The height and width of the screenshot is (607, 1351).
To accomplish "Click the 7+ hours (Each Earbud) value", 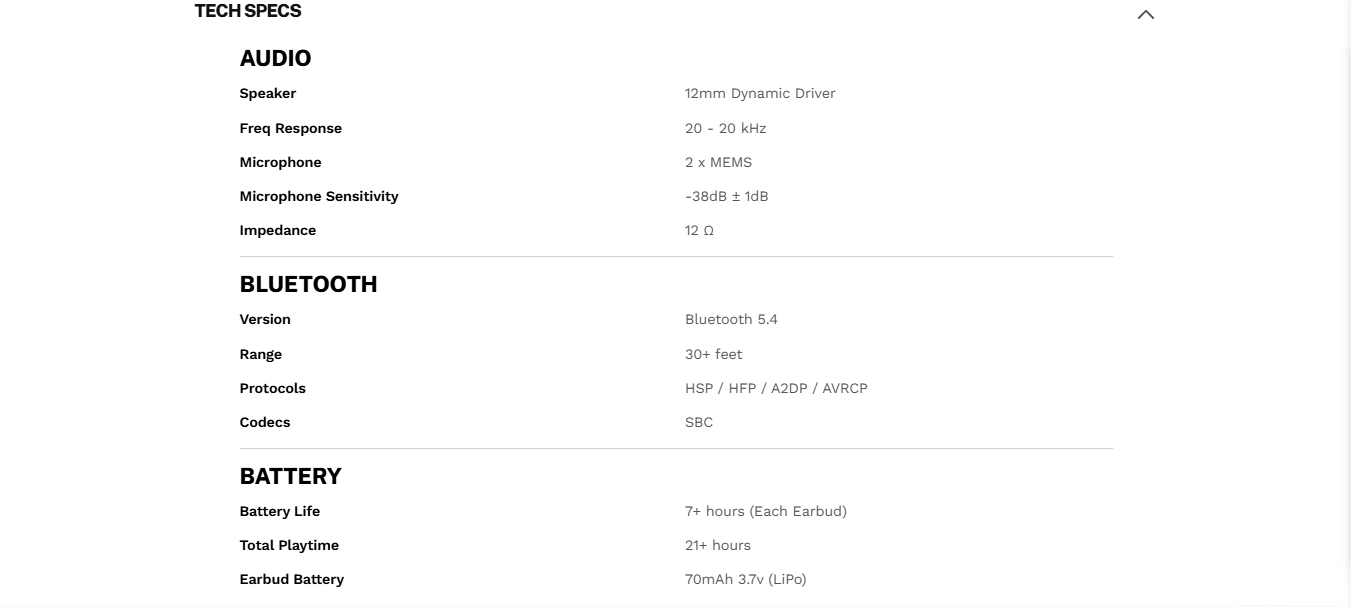I will pyautogui.click(x=765, y=511).
